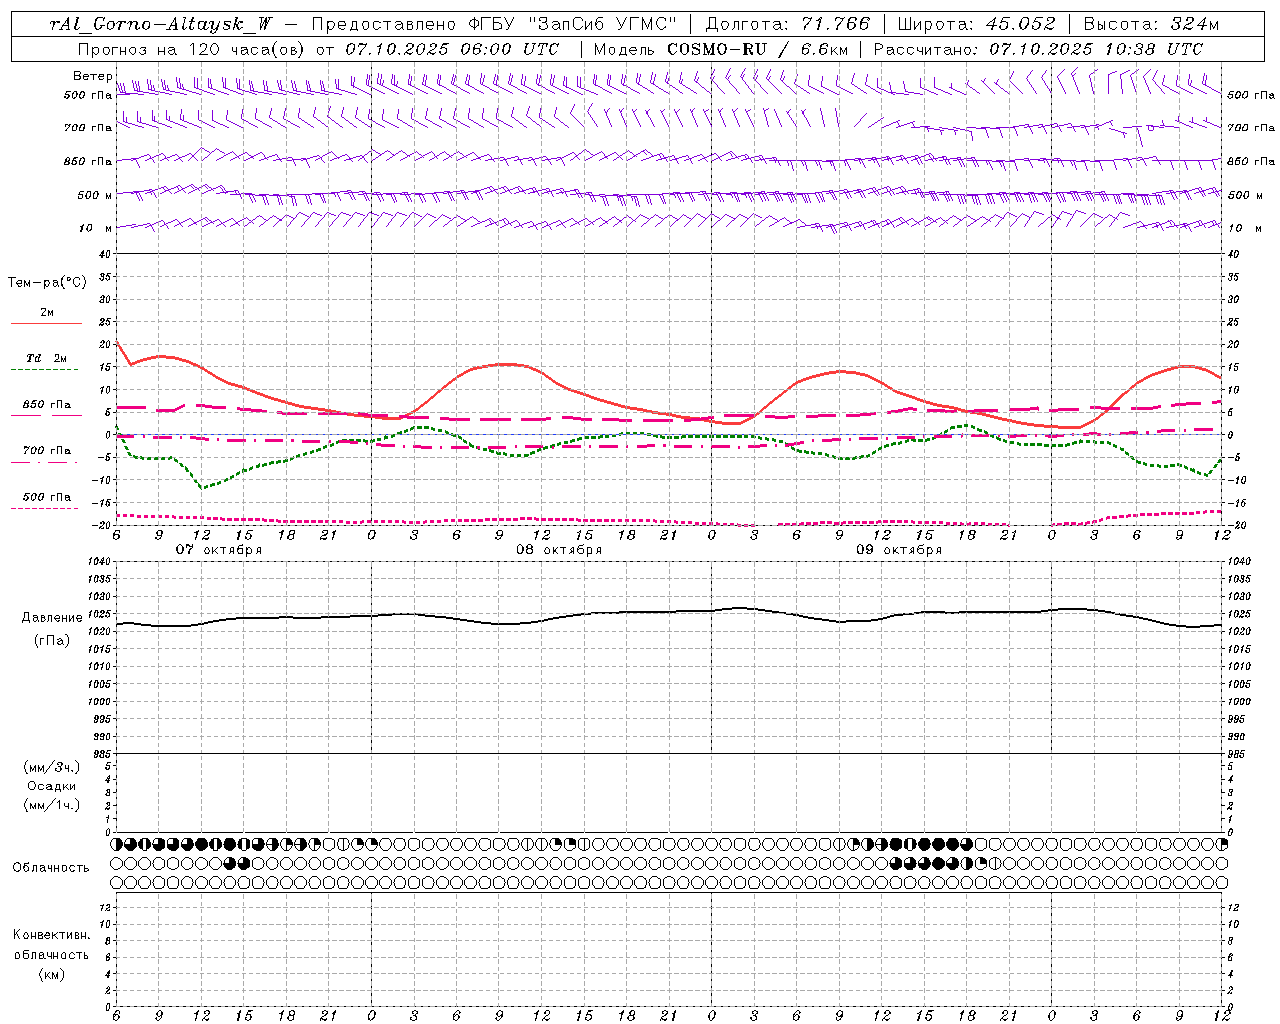Click the Конвективн. panel label

pyautogui.click(x=51, y=935)
